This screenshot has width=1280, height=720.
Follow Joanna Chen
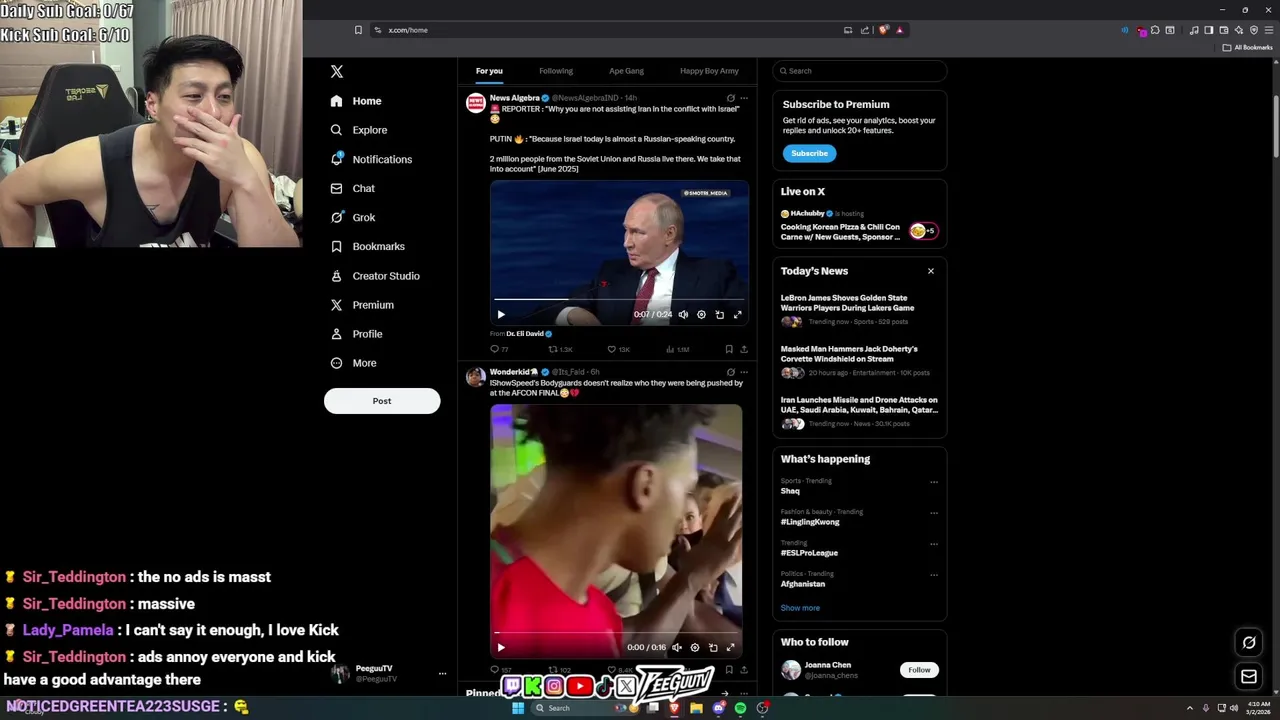click(x=919, y=670)
